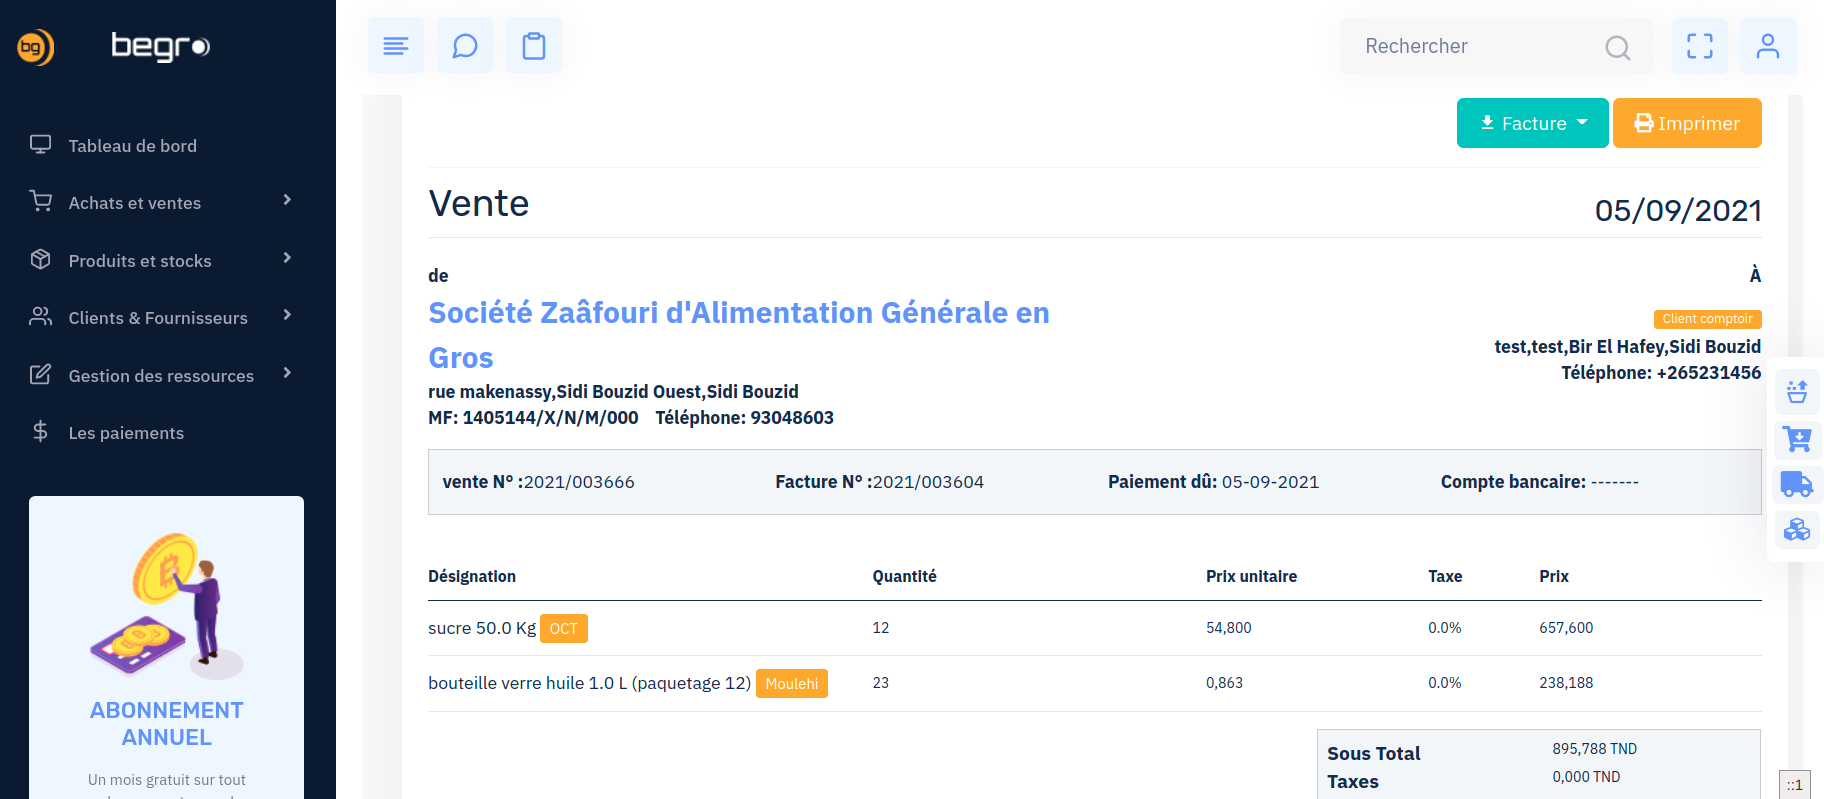Expand Clients & Fournisseurs menu
This screenshot has width=1824, height=799.
pyautogui.click(x=160, y=318)
